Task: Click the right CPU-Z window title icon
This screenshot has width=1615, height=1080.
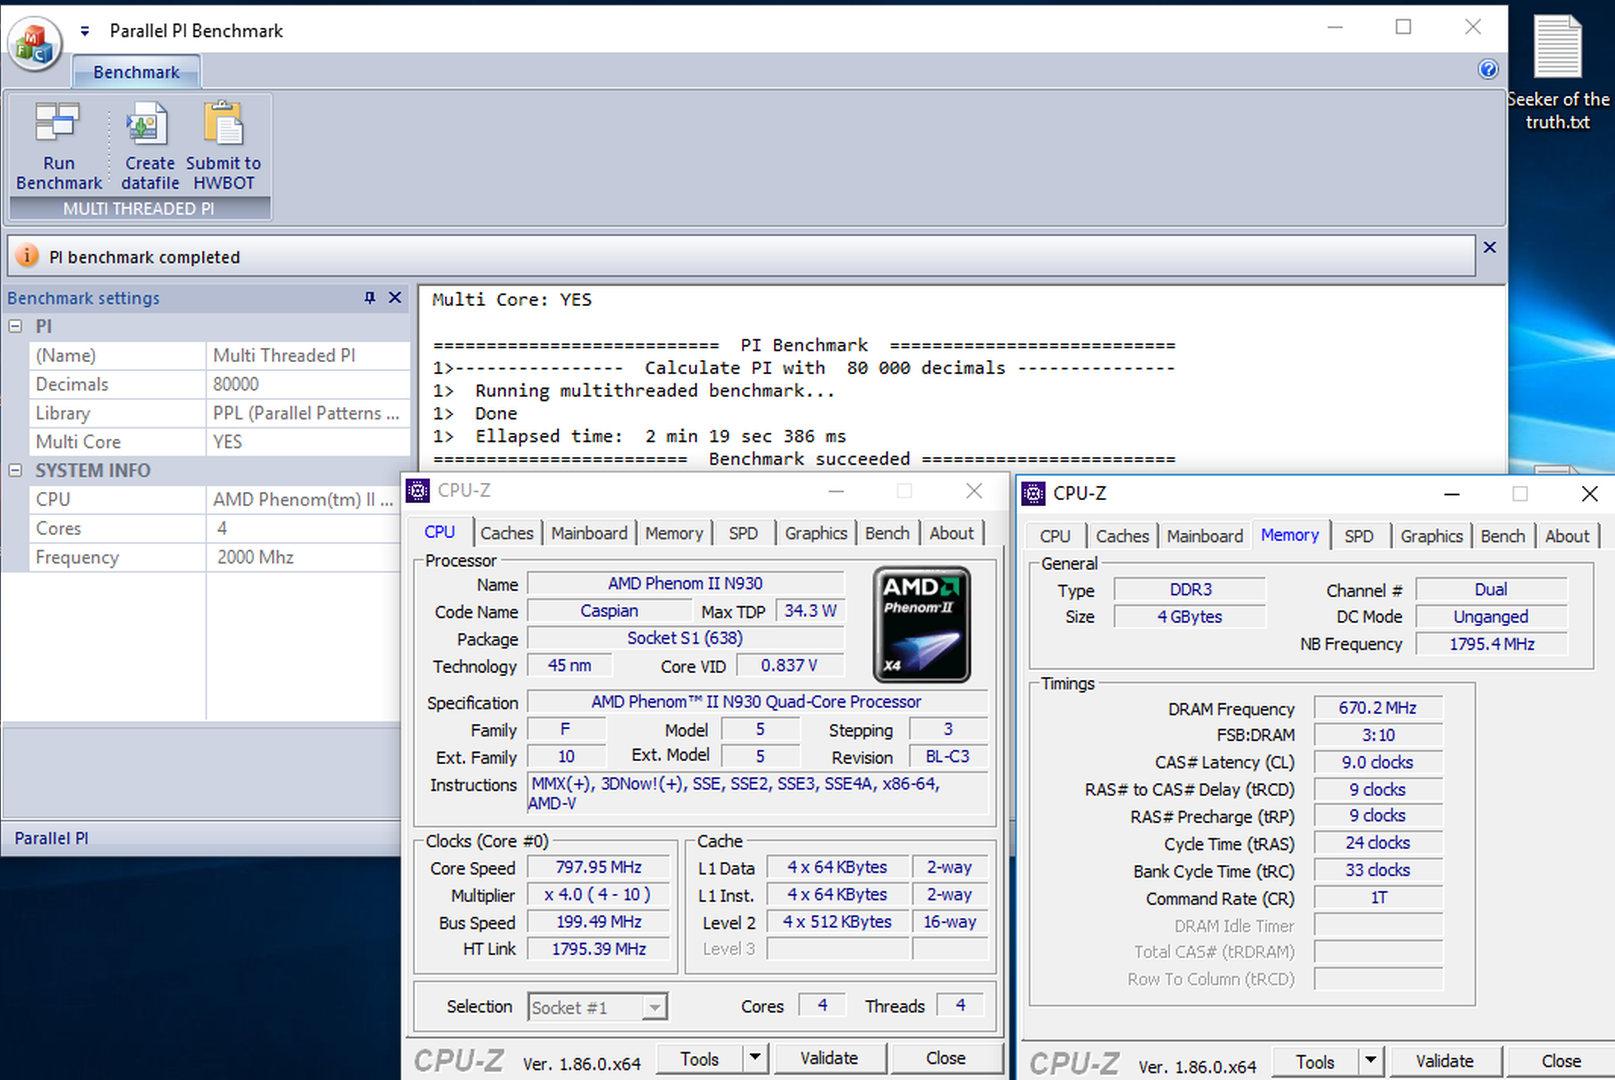Action: click(x=1034, y=493)
